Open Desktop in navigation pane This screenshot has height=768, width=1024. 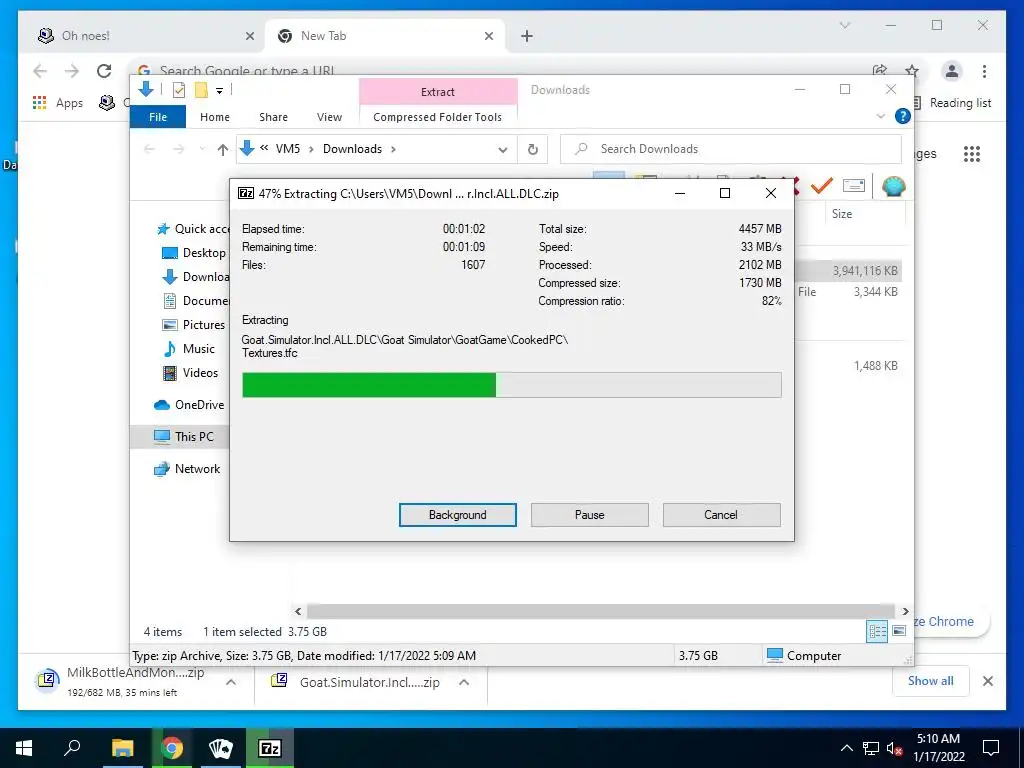pyautogui.click(x=194, y=253)
